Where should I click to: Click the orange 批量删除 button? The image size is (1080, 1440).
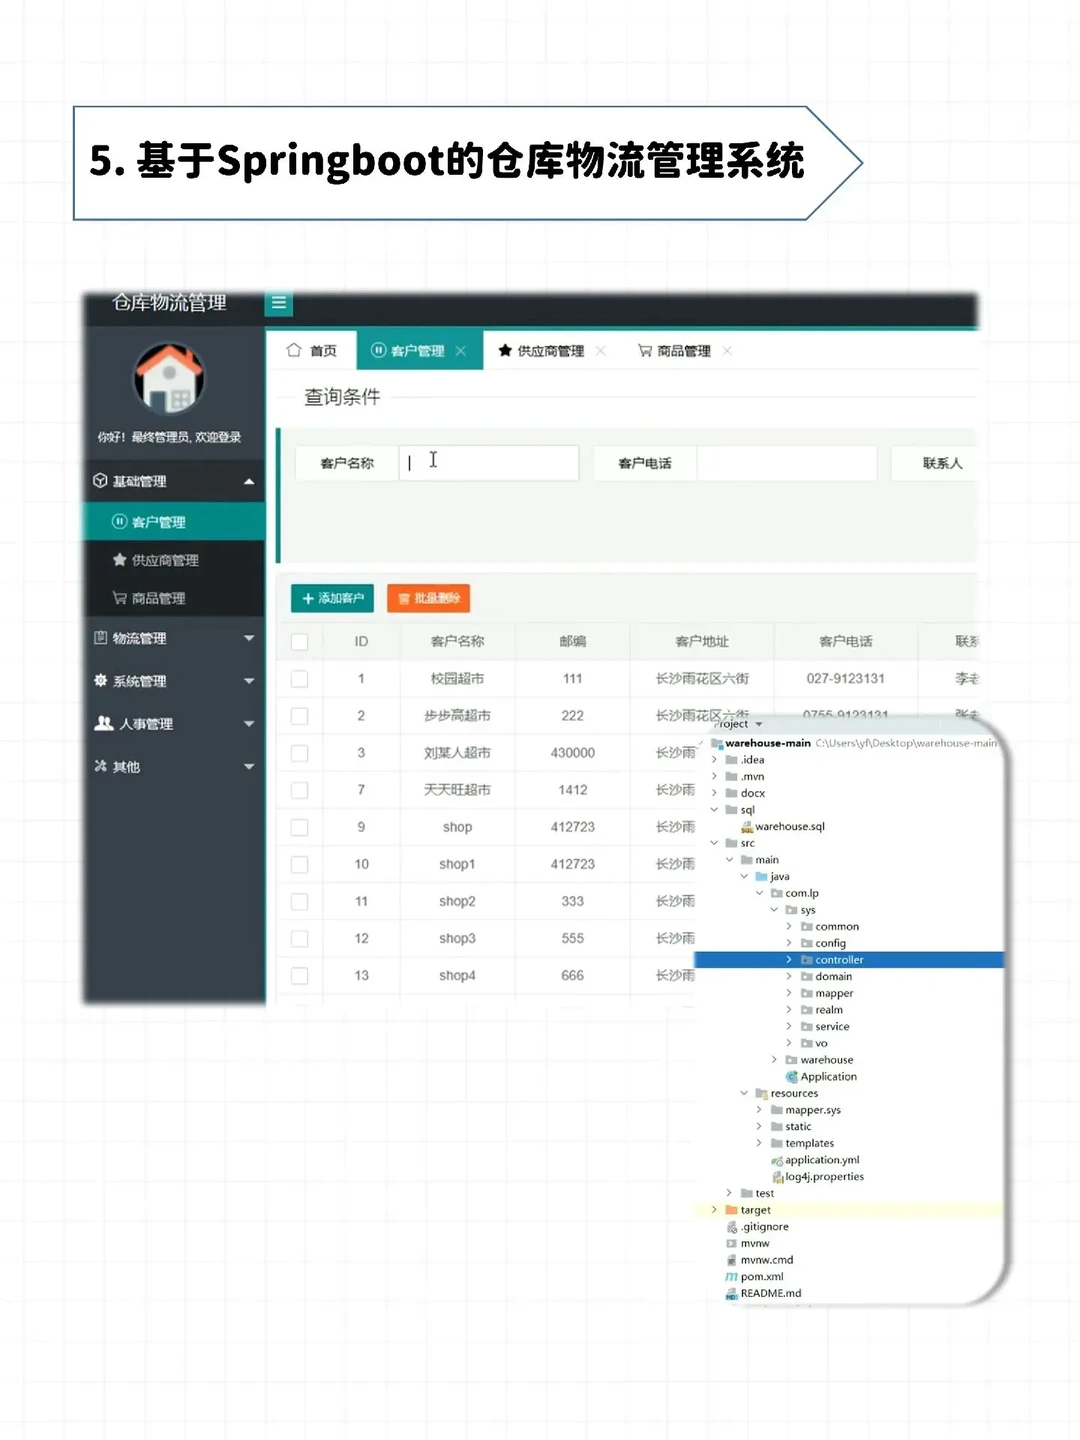point(428,598)
